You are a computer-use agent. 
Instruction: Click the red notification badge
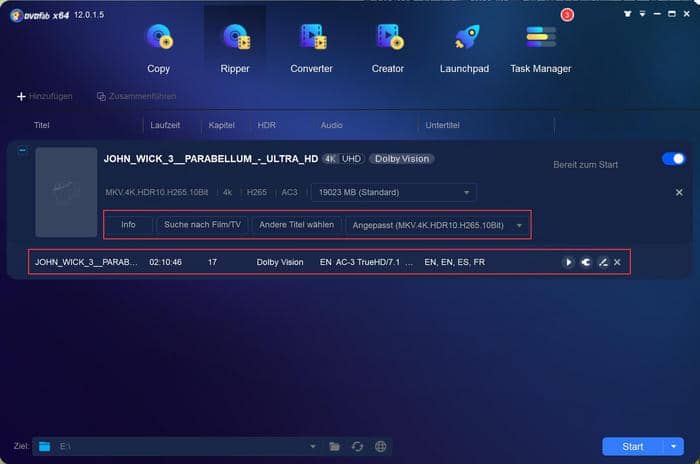pyautogui.click(x=567, y=15)
